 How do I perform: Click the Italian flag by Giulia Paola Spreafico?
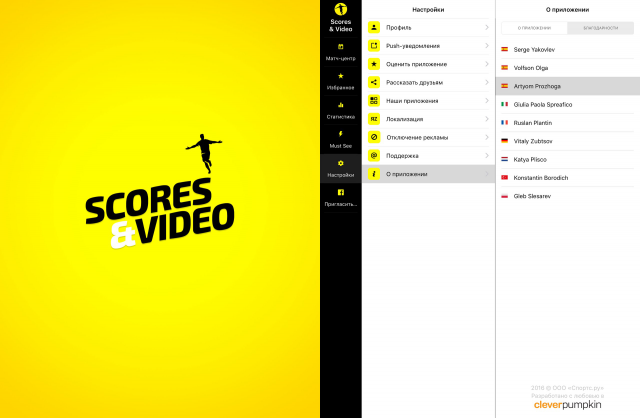[x=504, y=104]
